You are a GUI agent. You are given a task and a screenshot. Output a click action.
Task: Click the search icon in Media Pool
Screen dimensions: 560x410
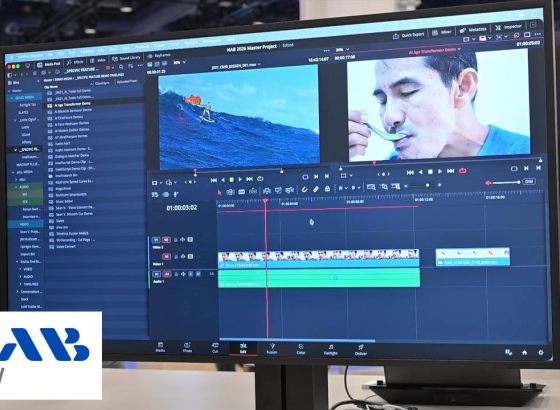pyautogui.click(x=121, y=66)
